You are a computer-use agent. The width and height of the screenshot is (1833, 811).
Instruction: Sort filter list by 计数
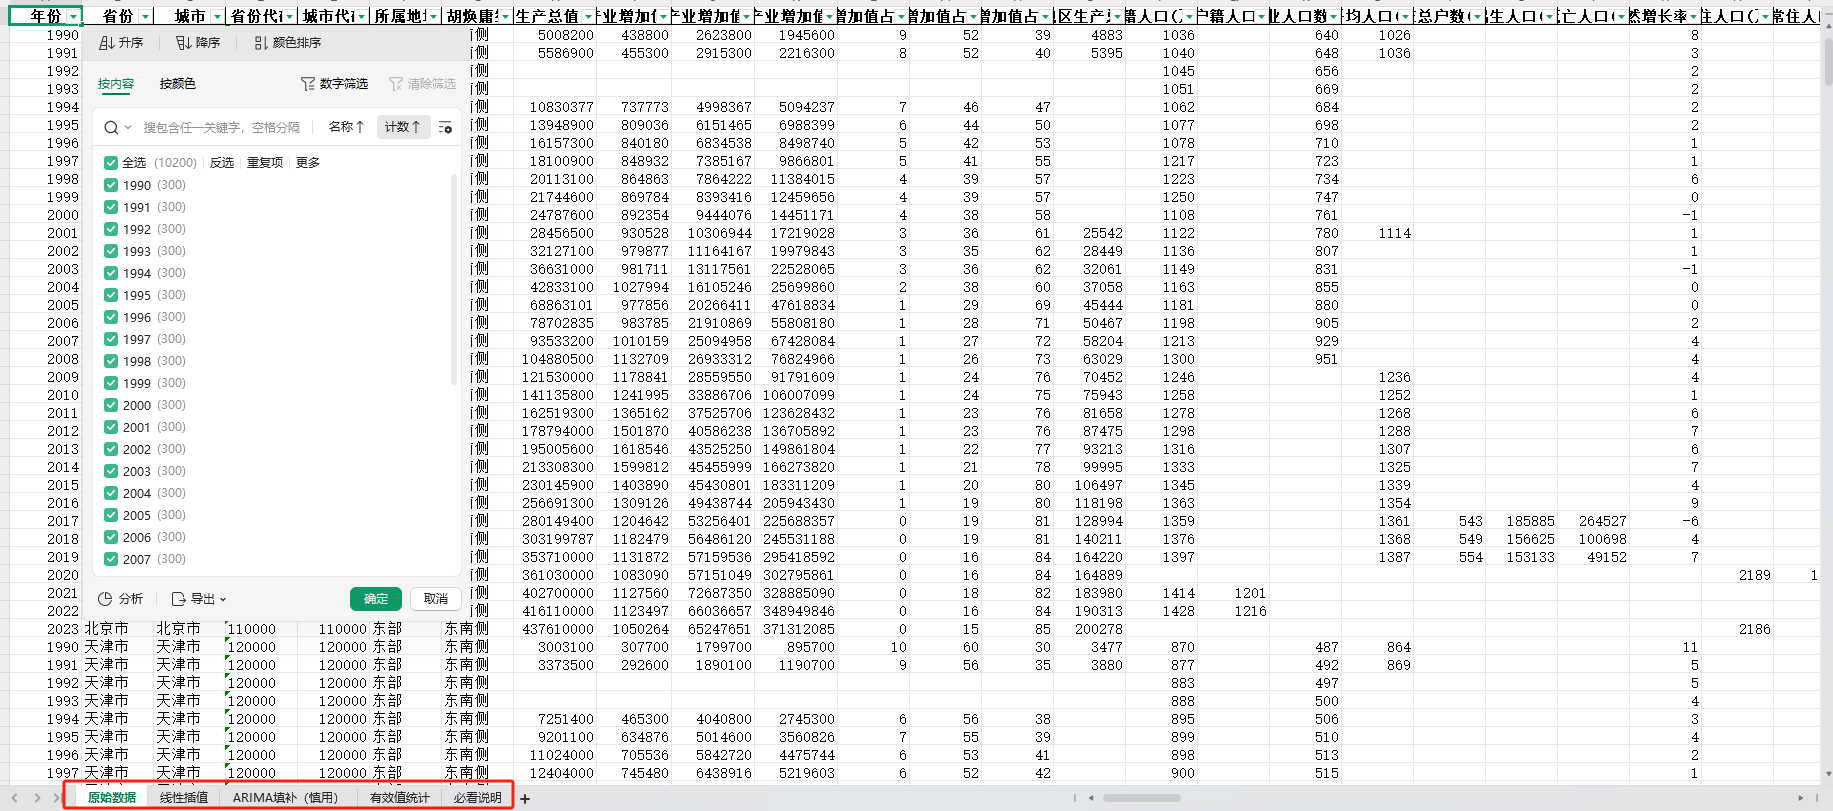tap(402, 127)
